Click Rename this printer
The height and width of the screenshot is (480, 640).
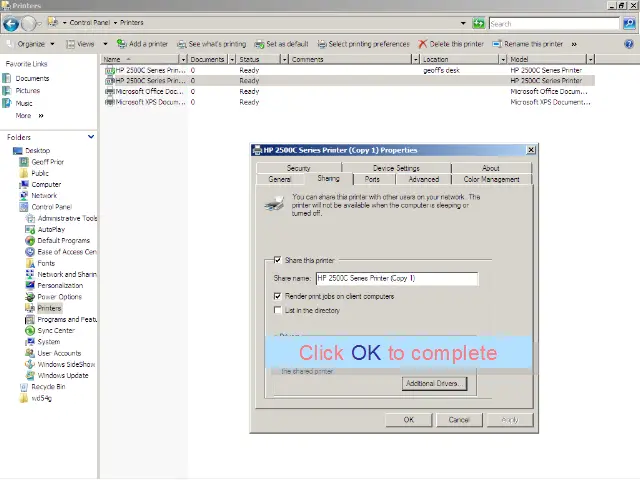click(x=527, y=44)
